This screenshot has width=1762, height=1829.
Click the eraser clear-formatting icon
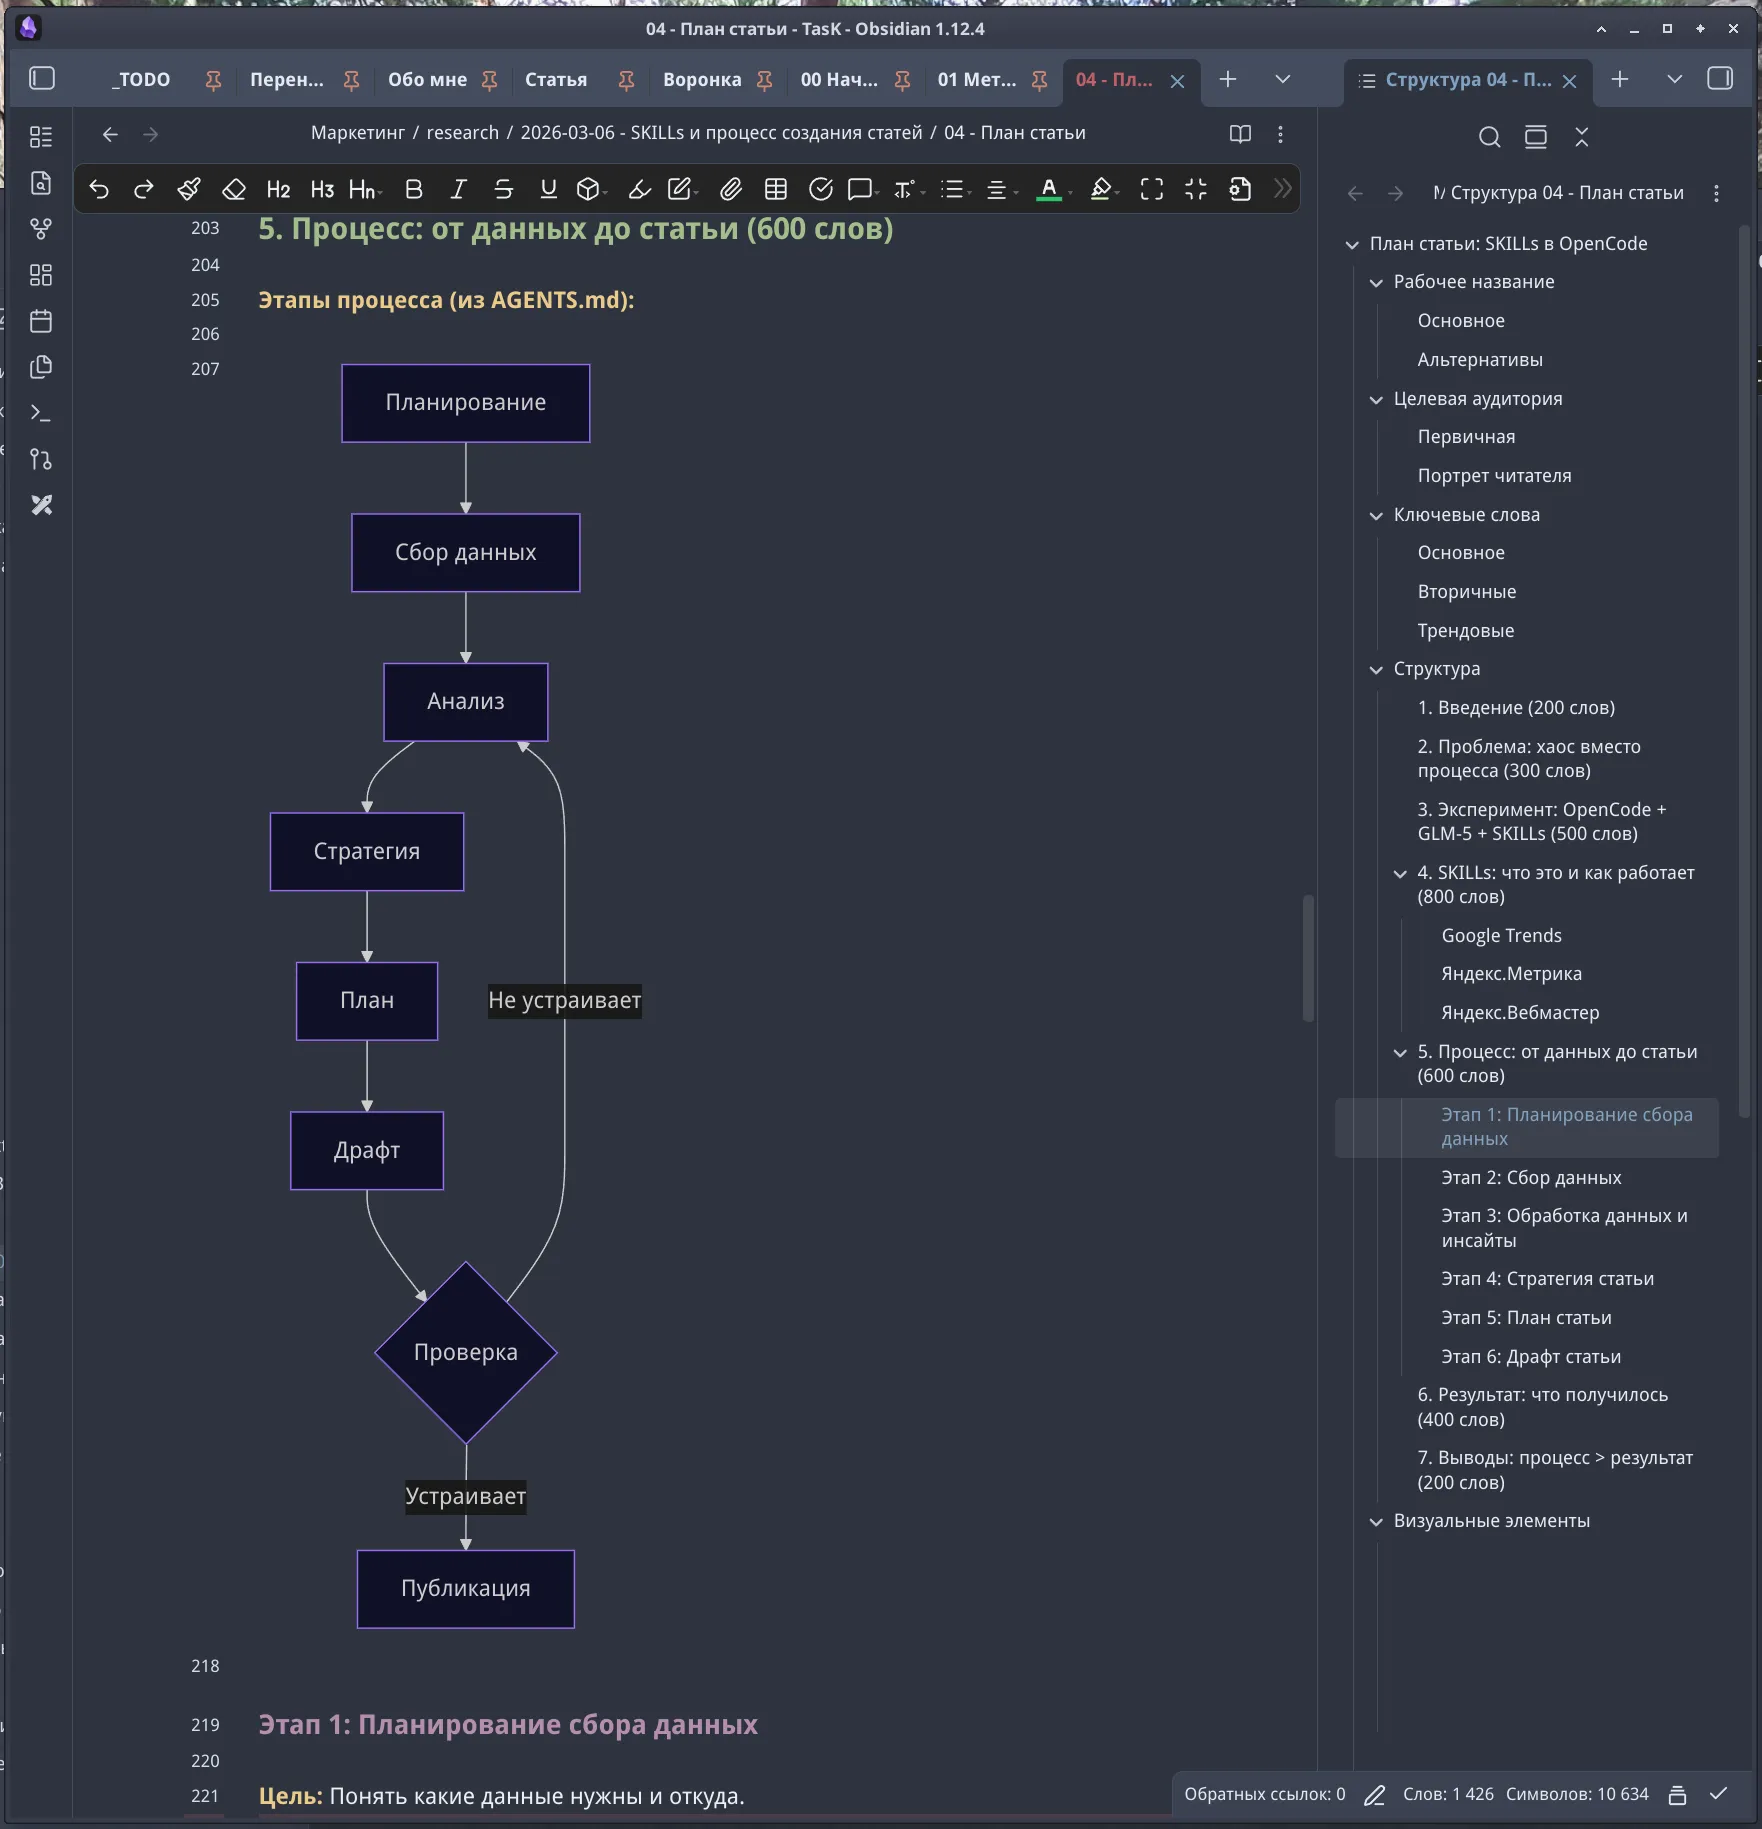click(233, 189)
